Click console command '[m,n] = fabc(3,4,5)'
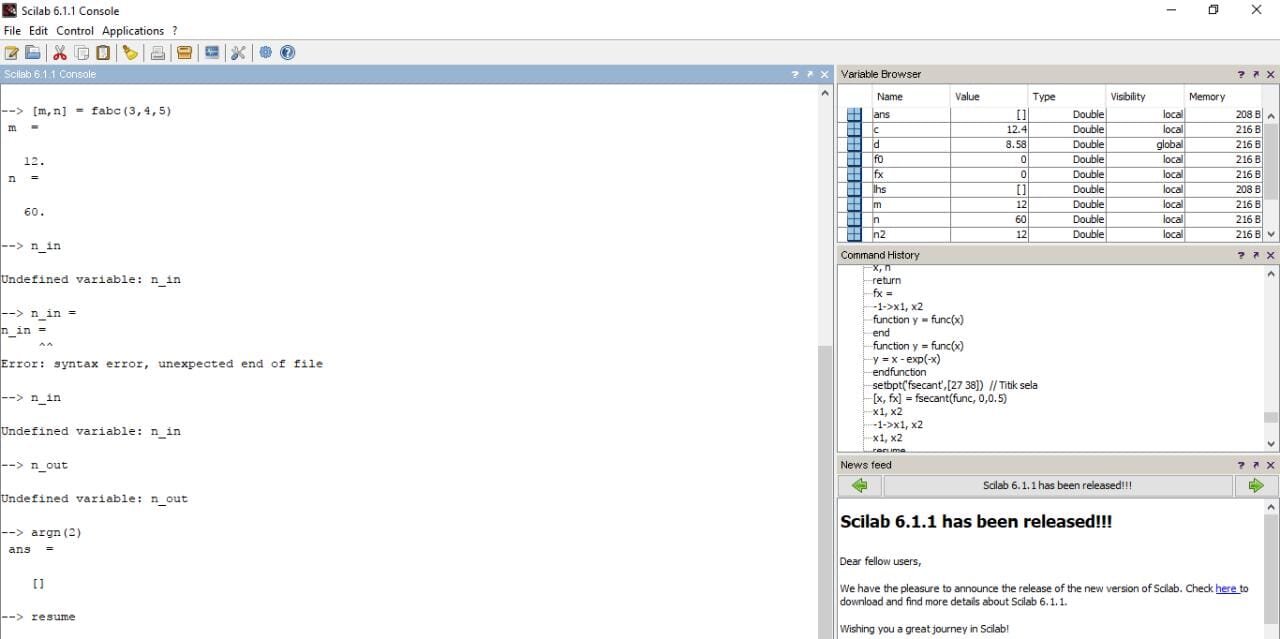The image size is (1280, 639). pyautogui.click(x=101, y=111)
